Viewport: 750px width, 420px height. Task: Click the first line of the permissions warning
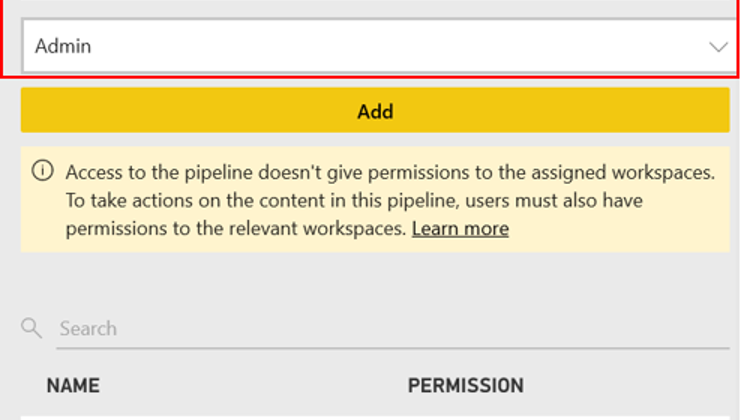click(390, 172)
